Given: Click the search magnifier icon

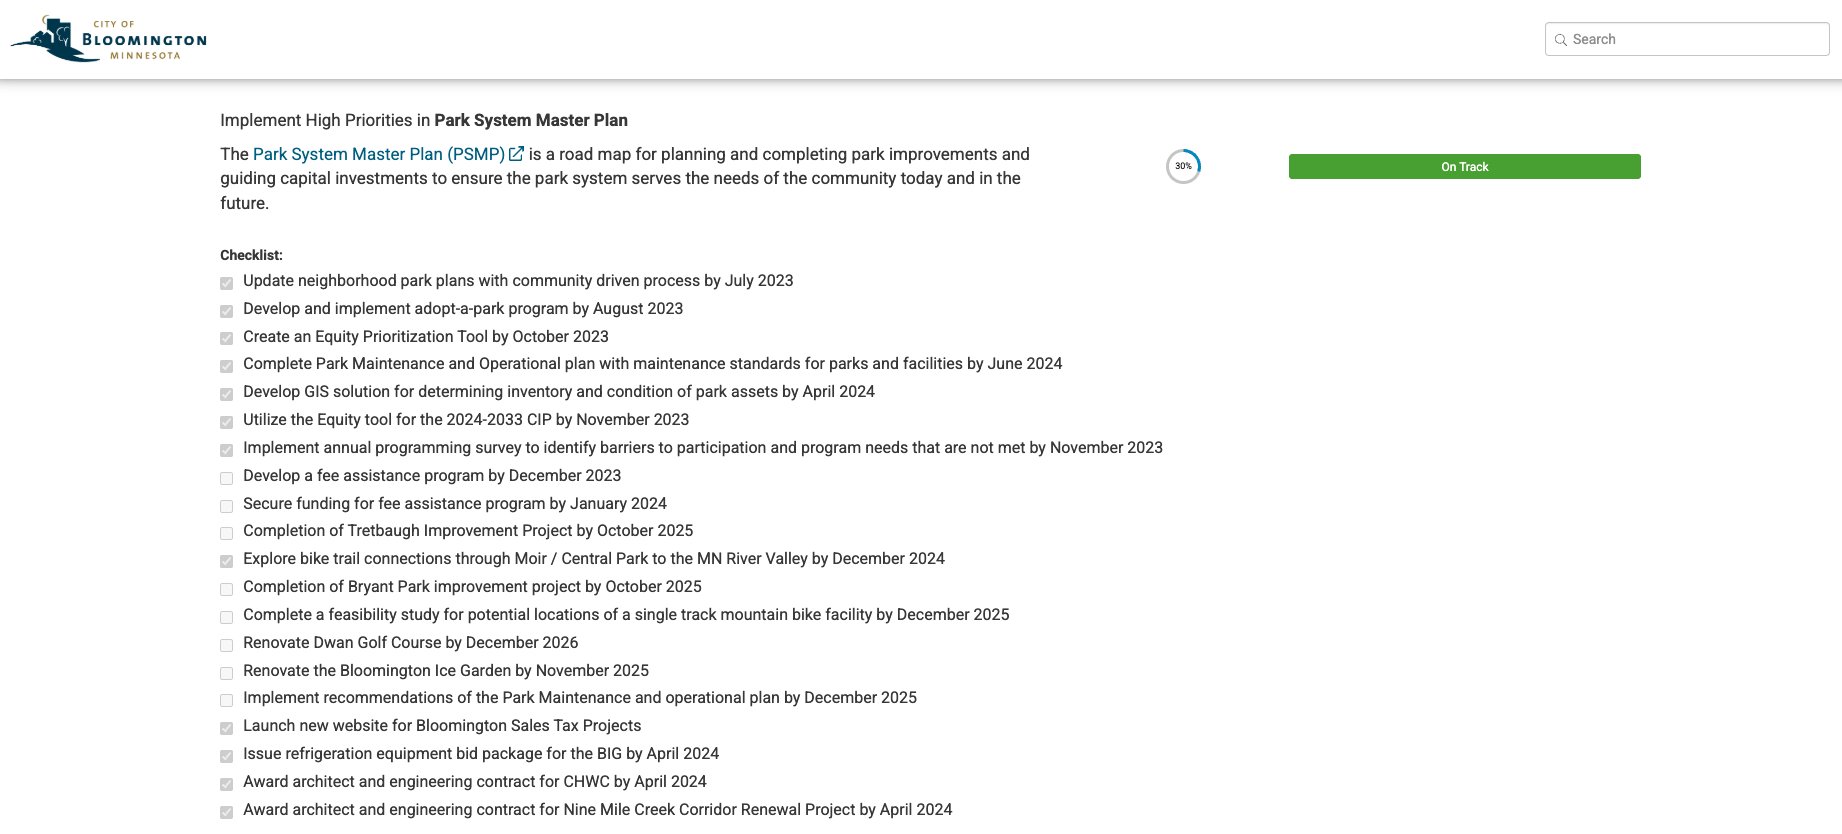Looking at the screenshot, I should click(1560, 40).
